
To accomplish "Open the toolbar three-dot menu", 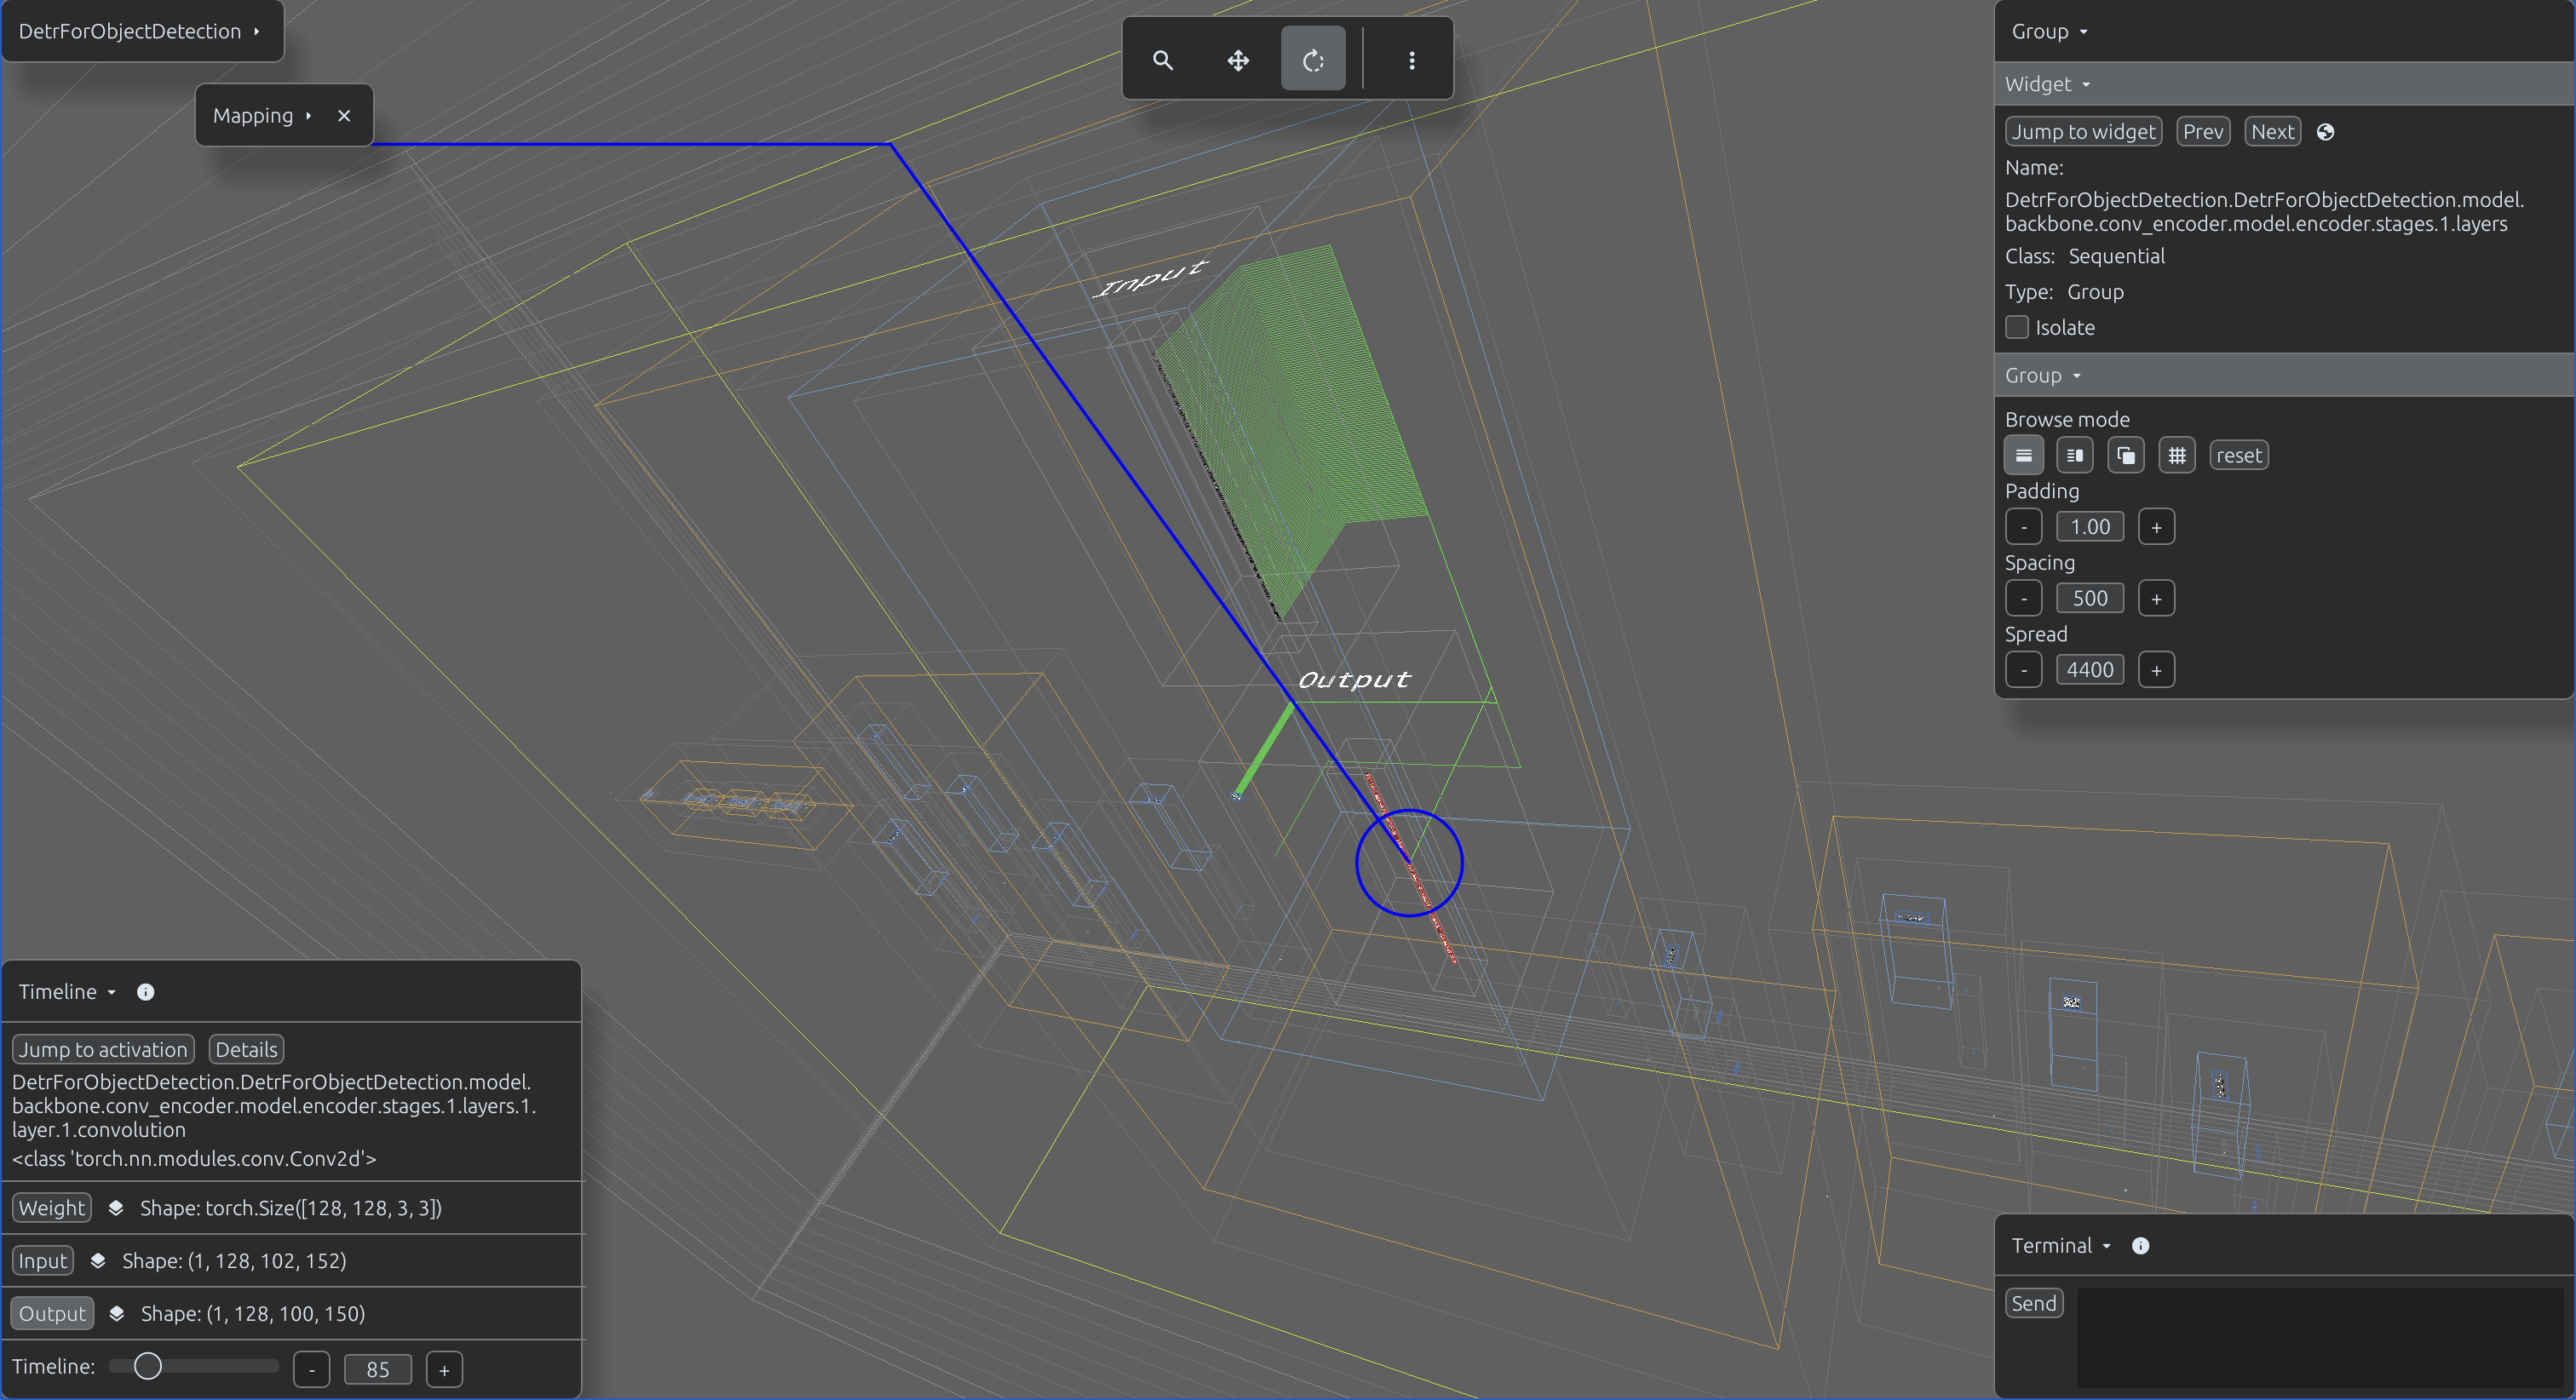I will 1411,60.
